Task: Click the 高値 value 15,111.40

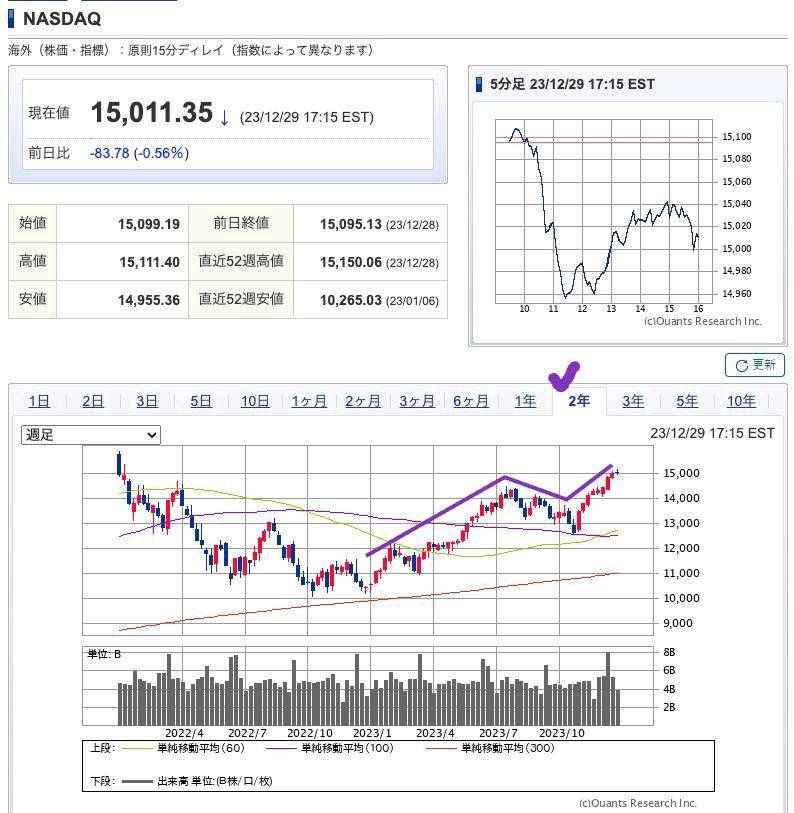Action: click(149, 262)
